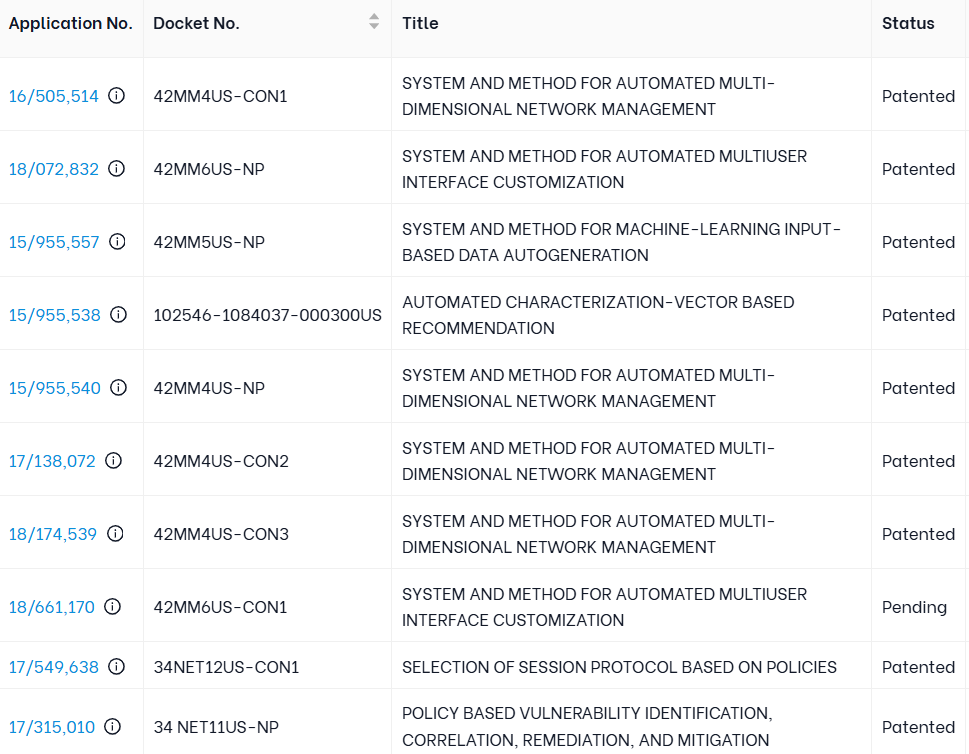The height and width of the screenshot is (754, 969).
Task: Open application number 15/955,538
Action: coord(55,315)
